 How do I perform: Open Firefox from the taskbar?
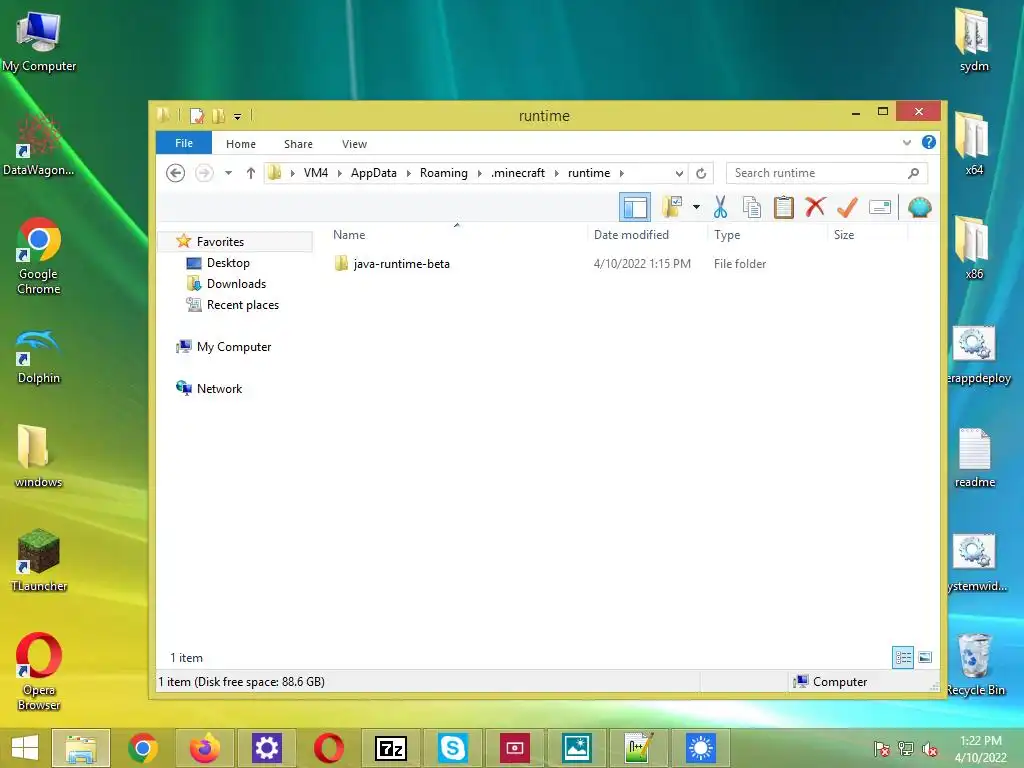(204, 748)
